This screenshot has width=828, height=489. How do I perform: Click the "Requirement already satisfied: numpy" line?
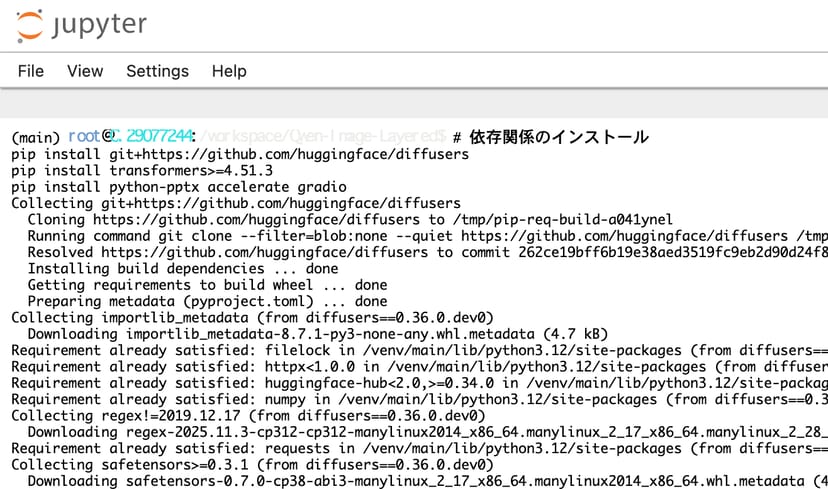[400, 399]
